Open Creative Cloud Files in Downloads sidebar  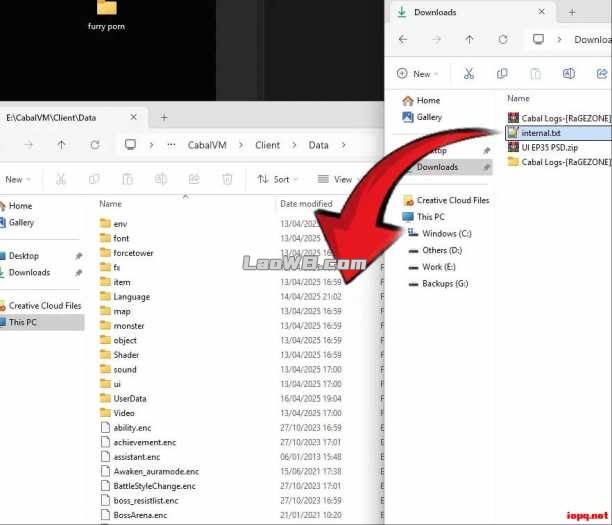[446, 200]
